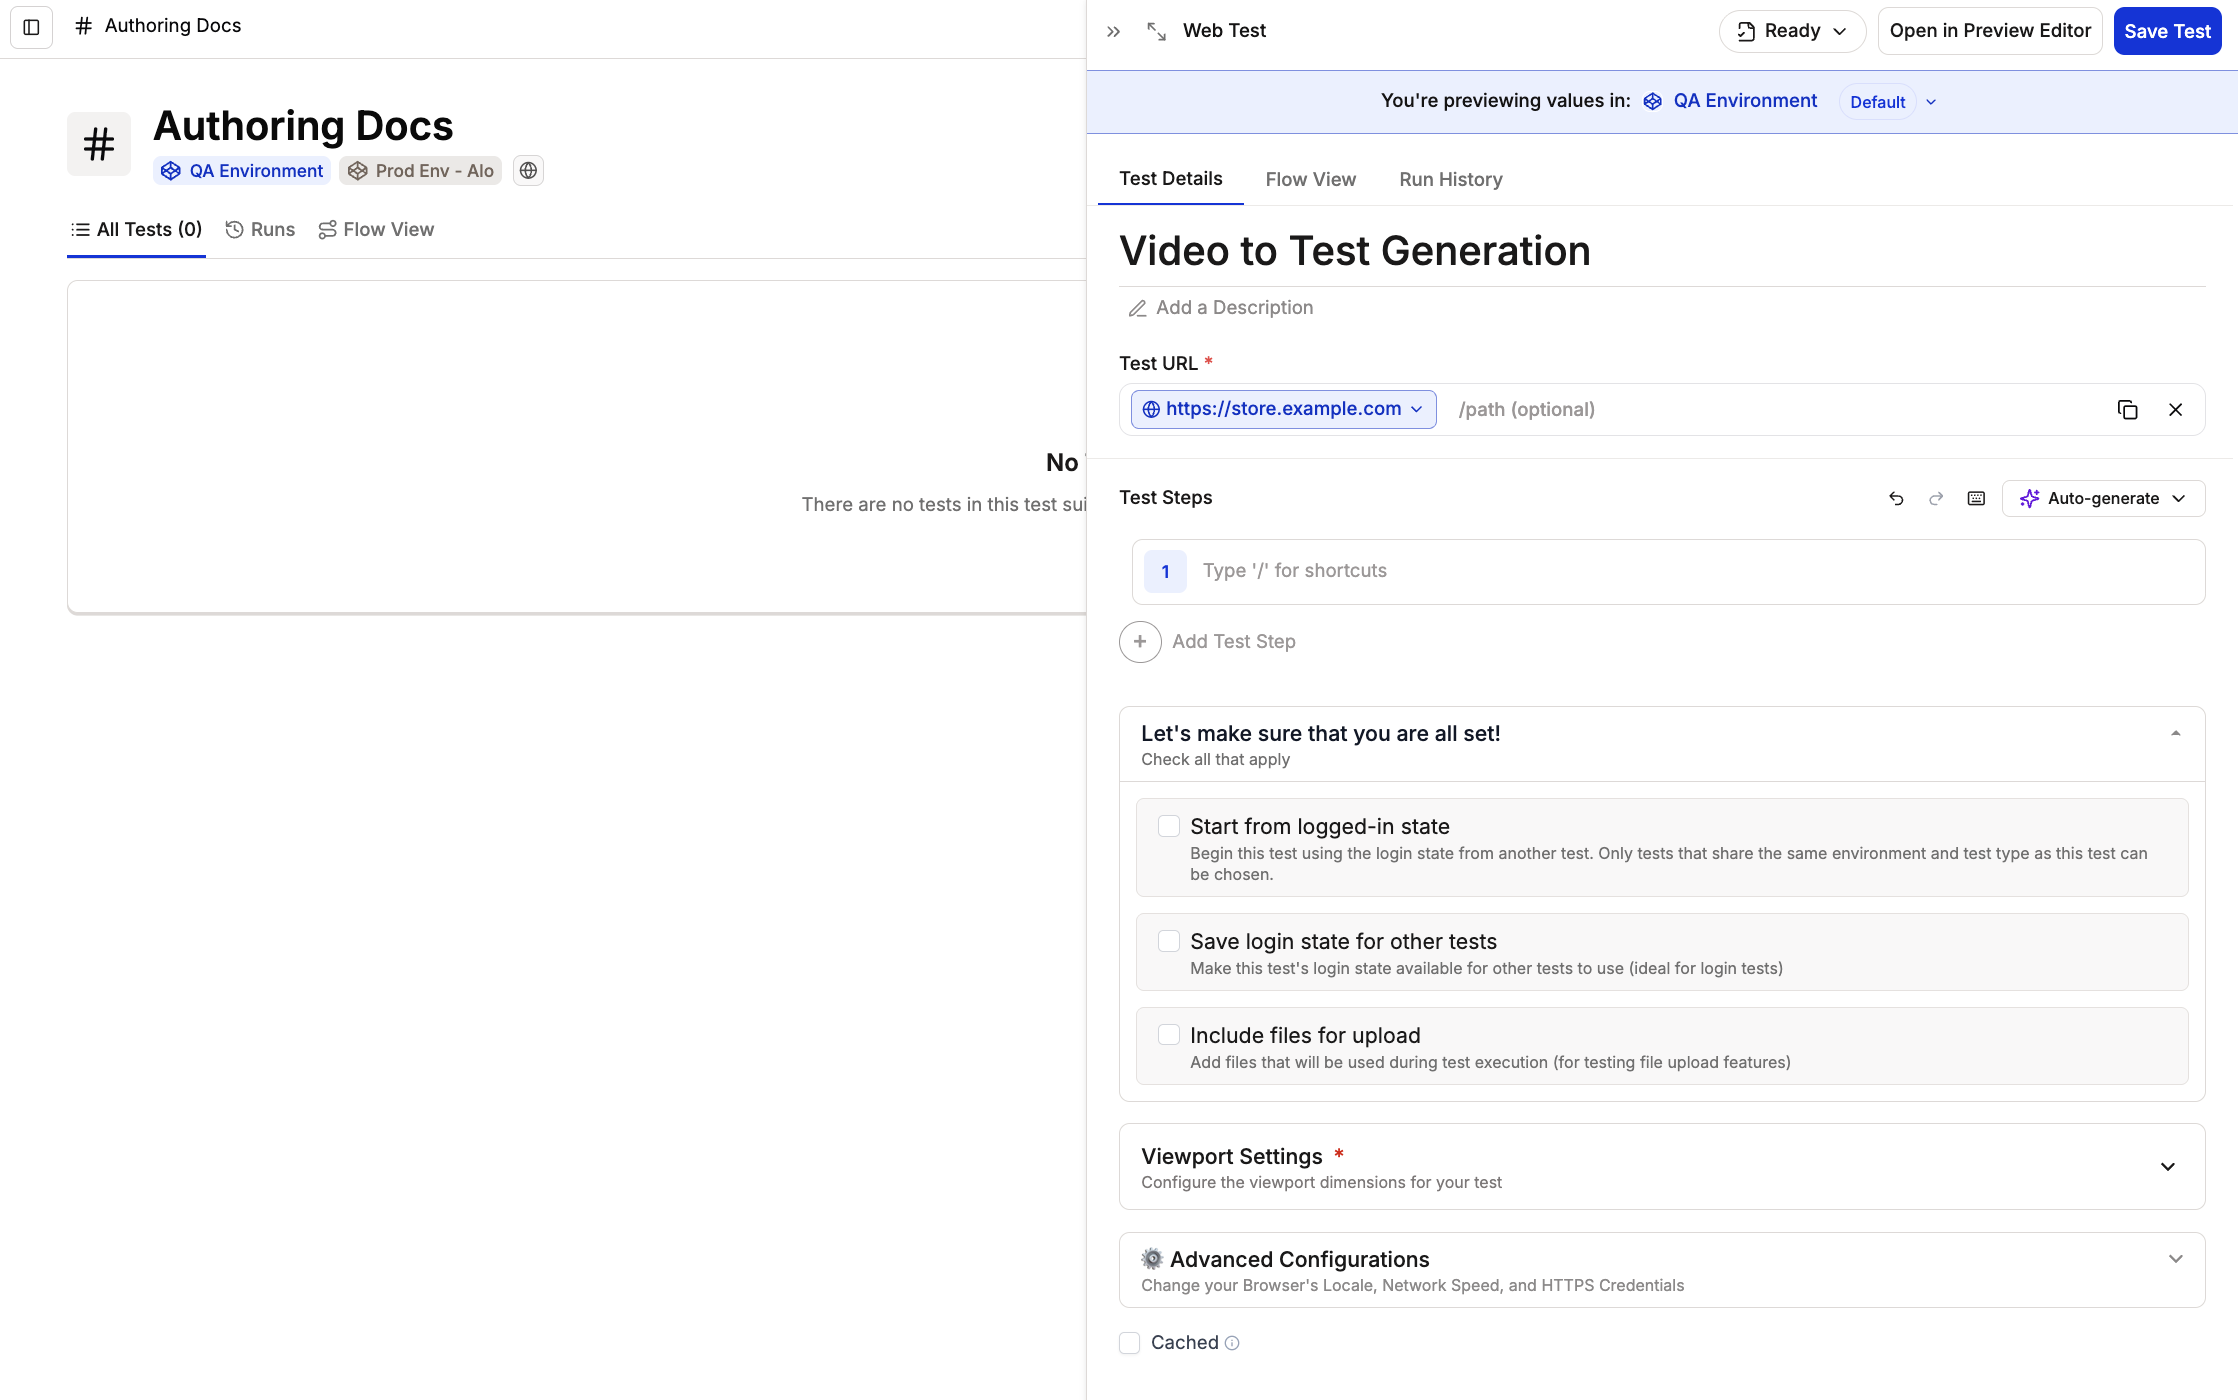Check Save login state for other tests
The height and width of the screenshot is (1400, 2238).
tap(1168, 941)
